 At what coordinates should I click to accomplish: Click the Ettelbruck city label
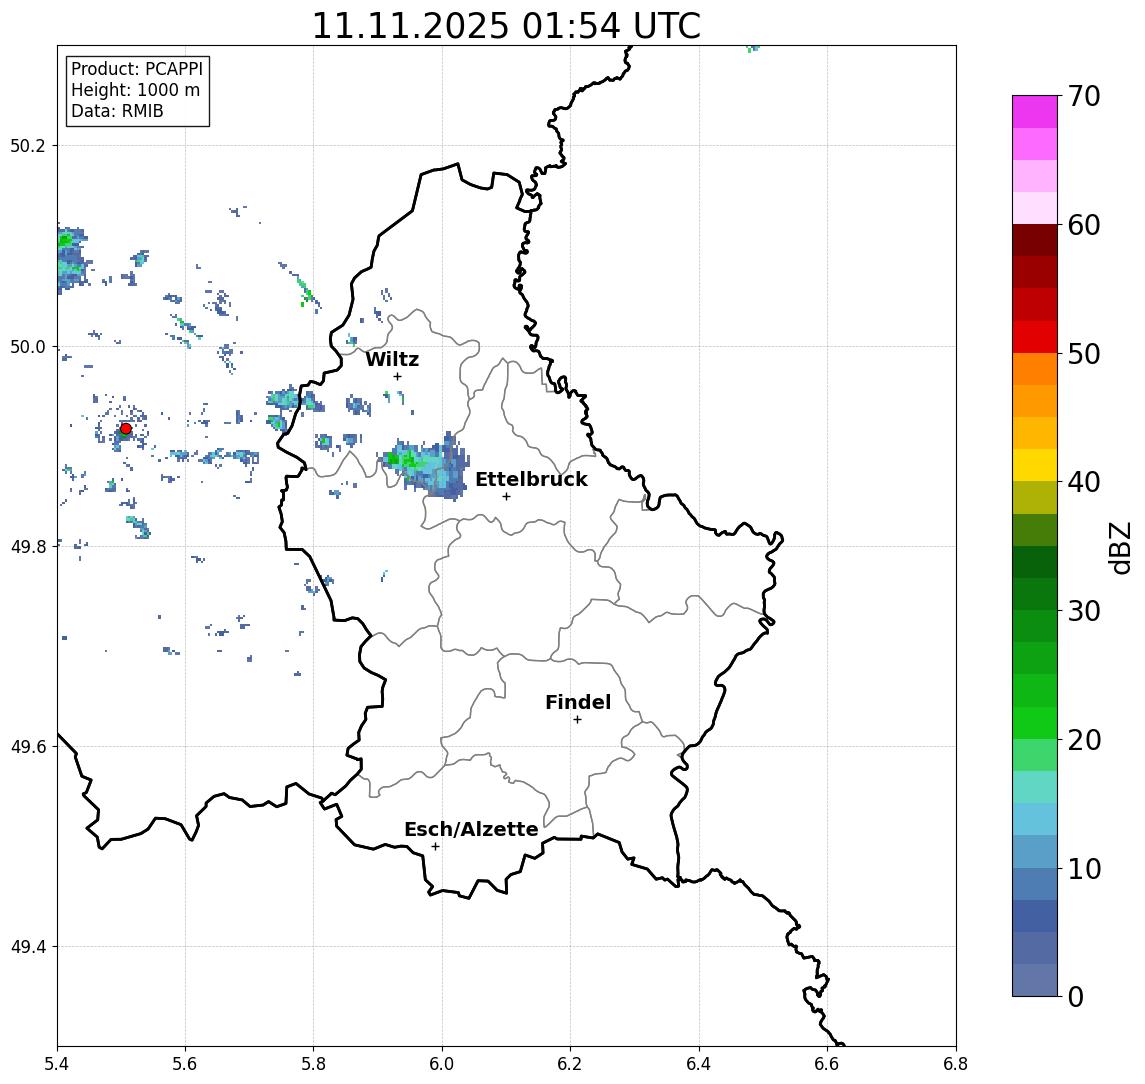(531, 479)
